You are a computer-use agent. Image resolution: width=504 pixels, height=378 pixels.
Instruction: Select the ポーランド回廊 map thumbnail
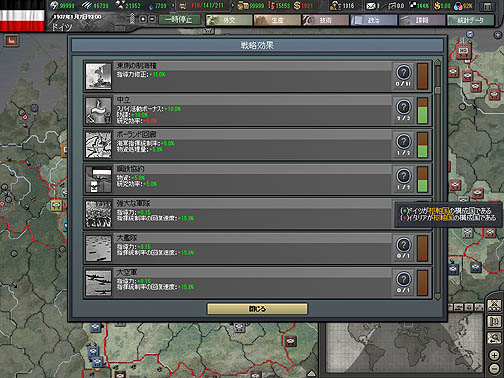point(98,145)
